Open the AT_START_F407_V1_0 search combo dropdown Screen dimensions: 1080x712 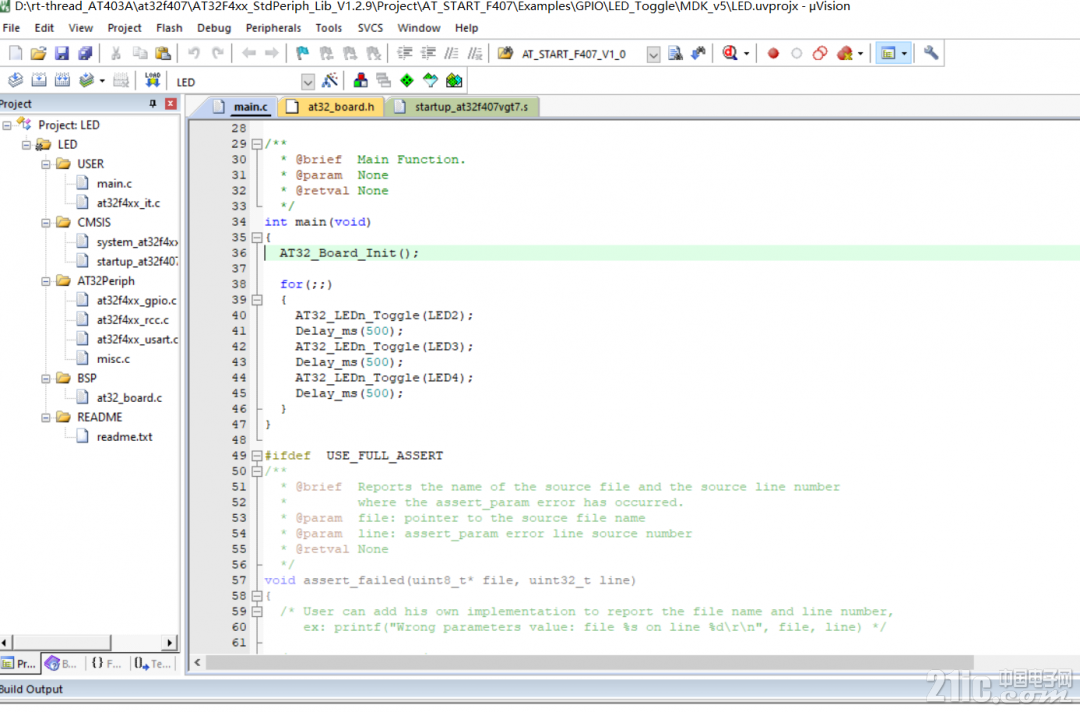click(x=653, y=54)
